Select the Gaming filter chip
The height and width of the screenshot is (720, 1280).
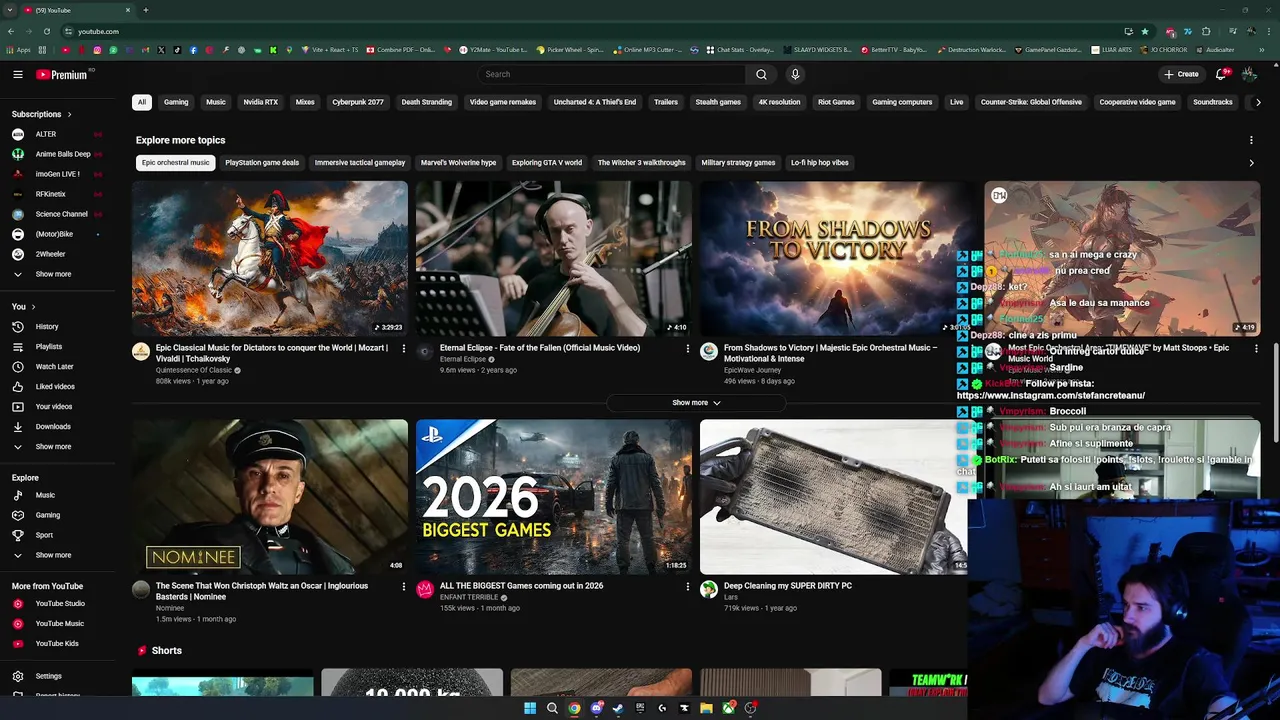(176, 102)
